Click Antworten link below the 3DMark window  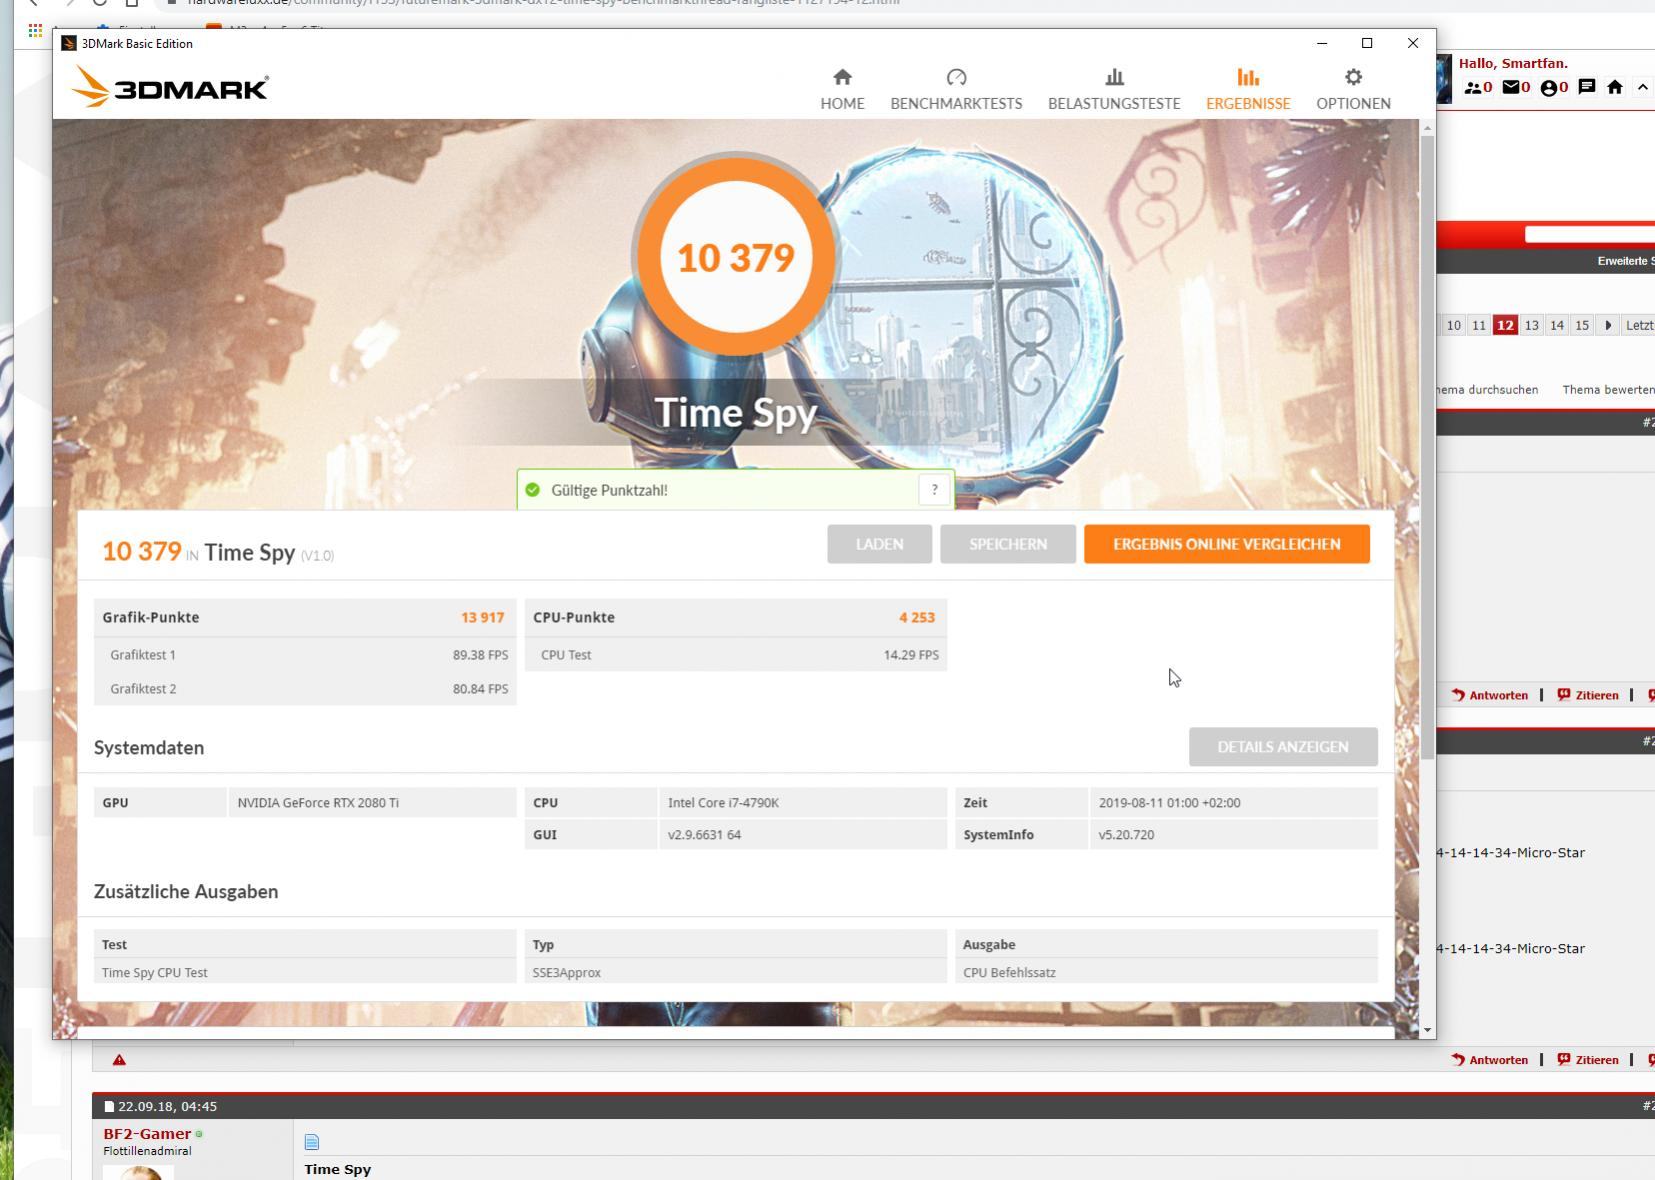click(1490, 1060)
